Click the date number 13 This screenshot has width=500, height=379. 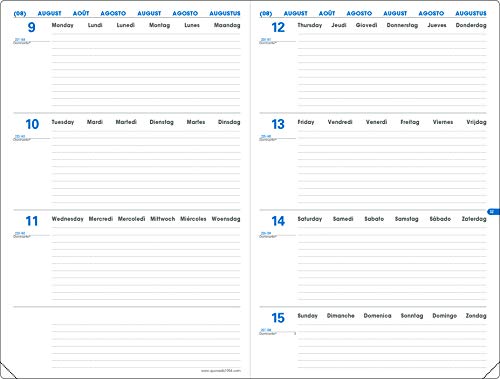click(278, 124)
